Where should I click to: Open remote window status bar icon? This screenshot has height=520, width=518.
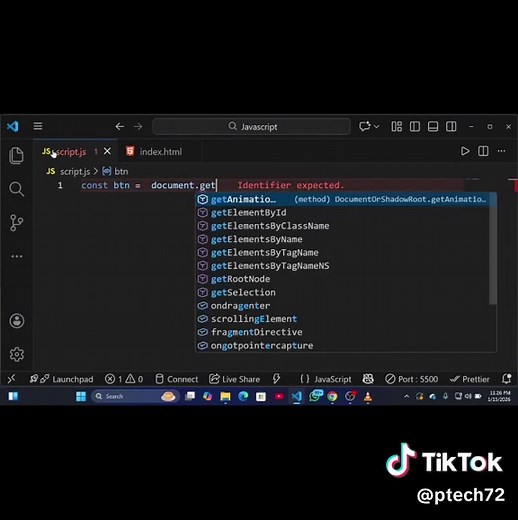click(11, 379)
